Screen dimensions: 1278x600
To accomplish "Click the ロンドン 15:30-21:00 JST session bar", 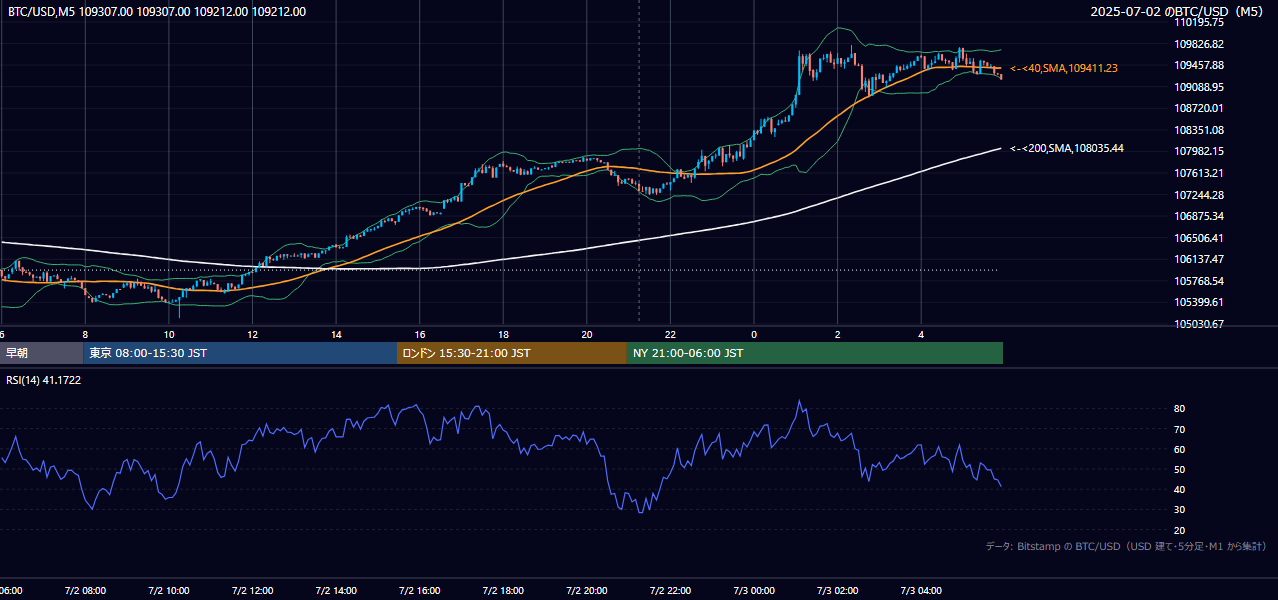I will (x=512, y=353).
